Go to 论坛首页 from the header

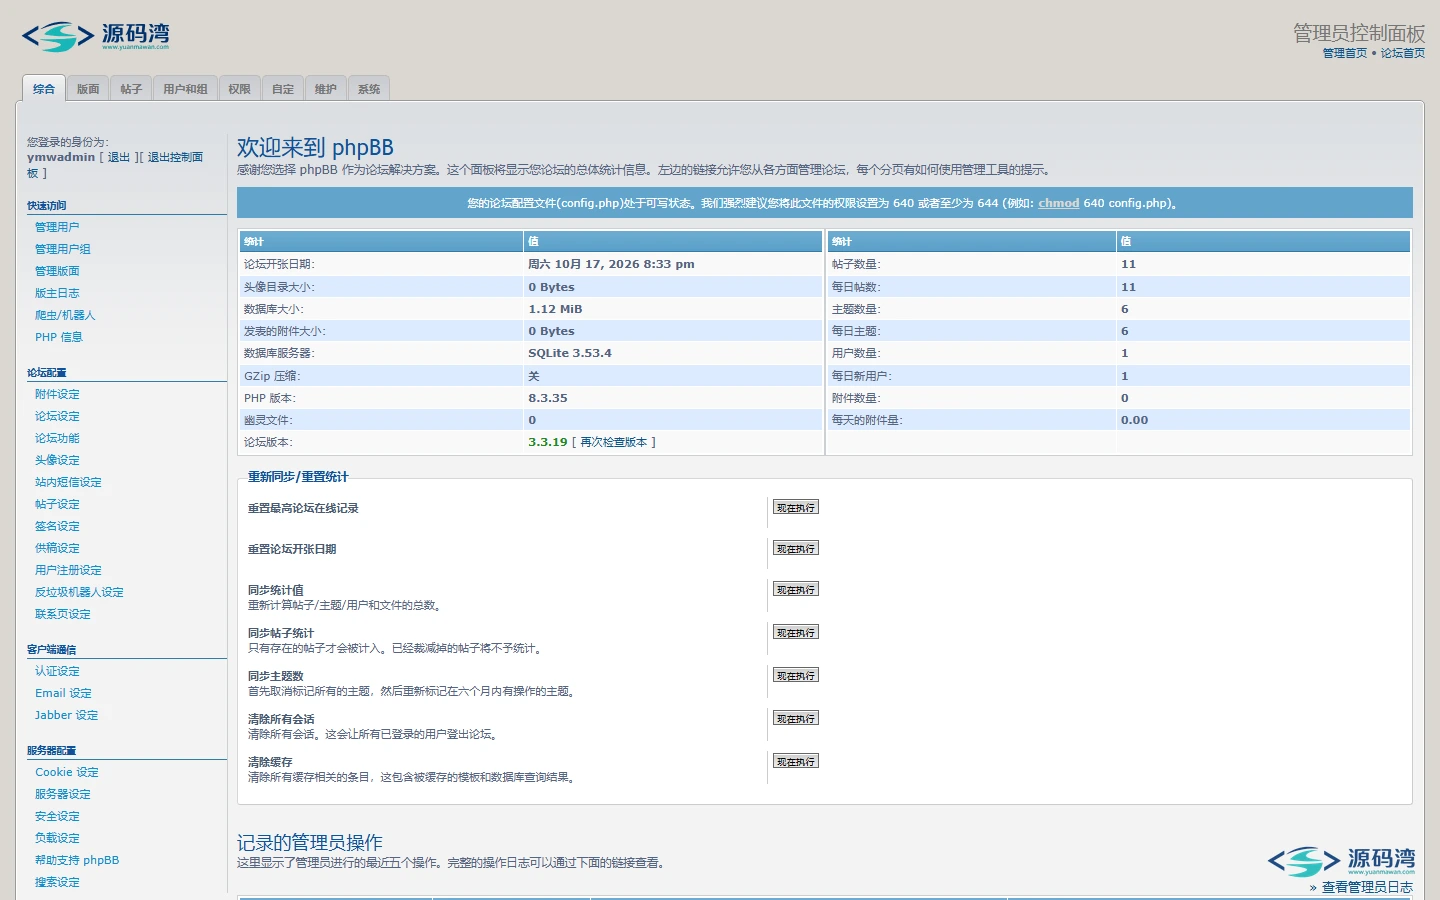1403,54
